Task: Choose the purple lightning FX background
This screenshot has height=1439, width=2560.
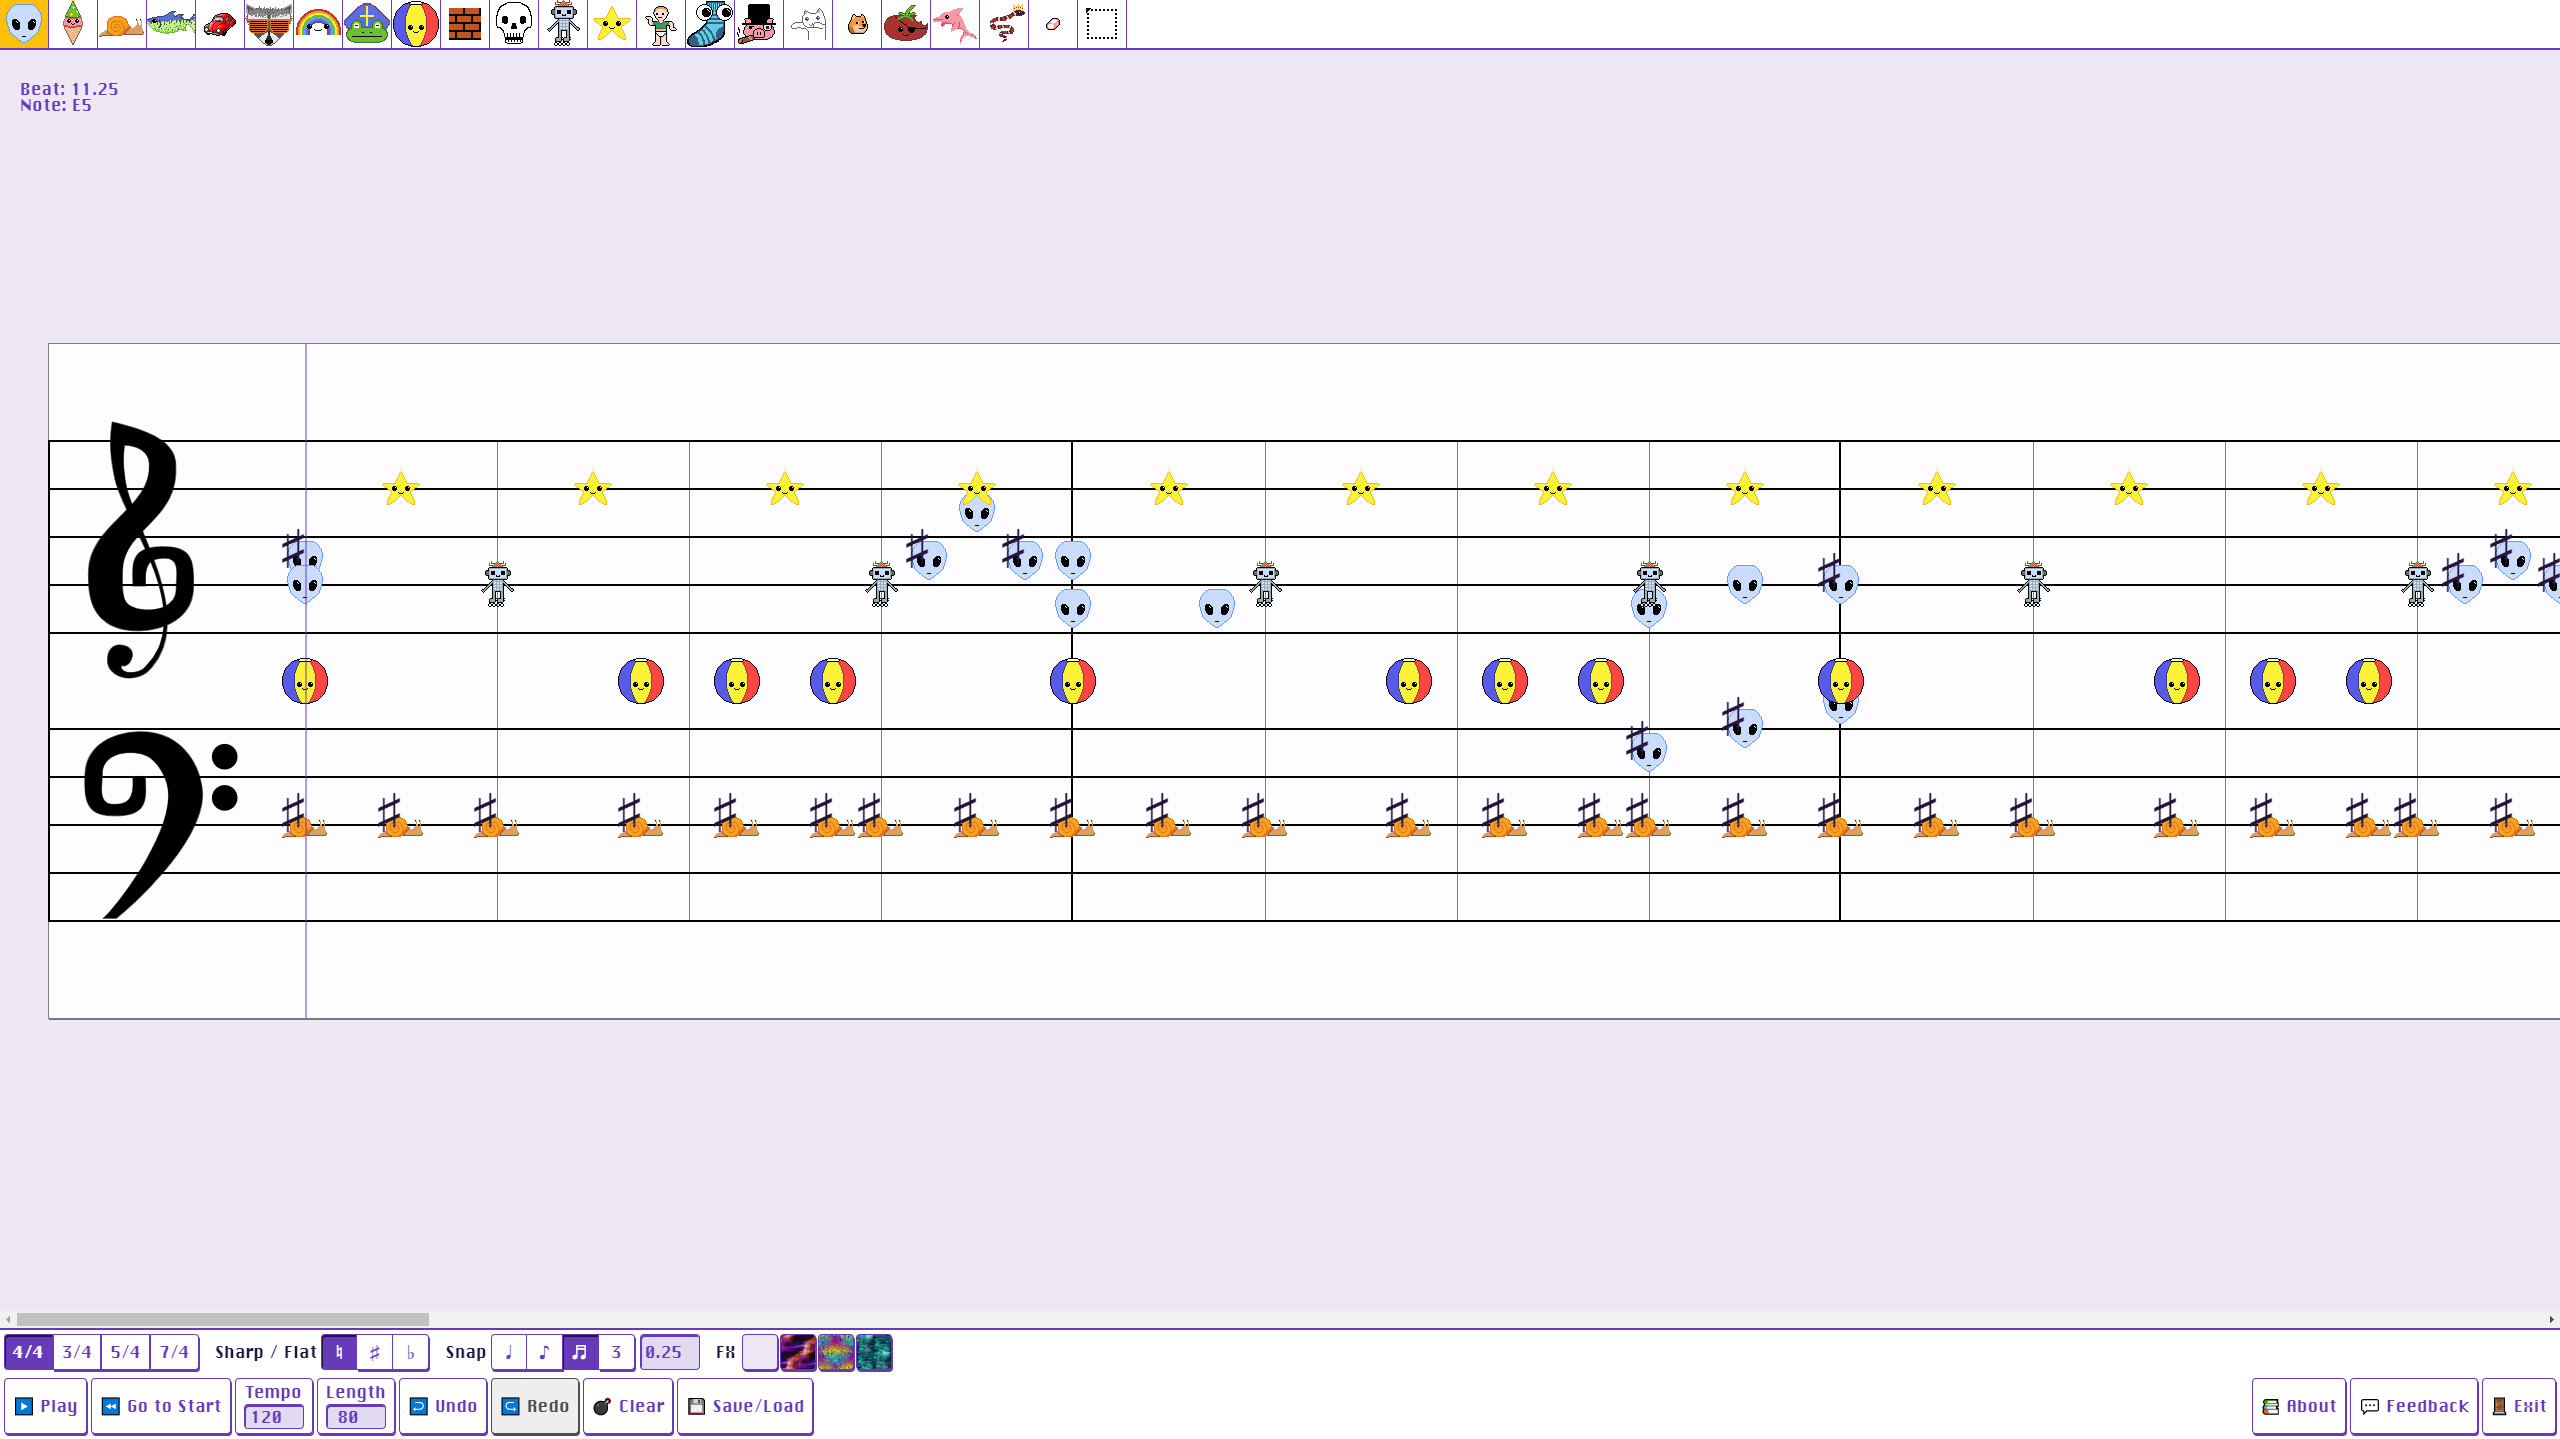Action: click(797, 1352)
